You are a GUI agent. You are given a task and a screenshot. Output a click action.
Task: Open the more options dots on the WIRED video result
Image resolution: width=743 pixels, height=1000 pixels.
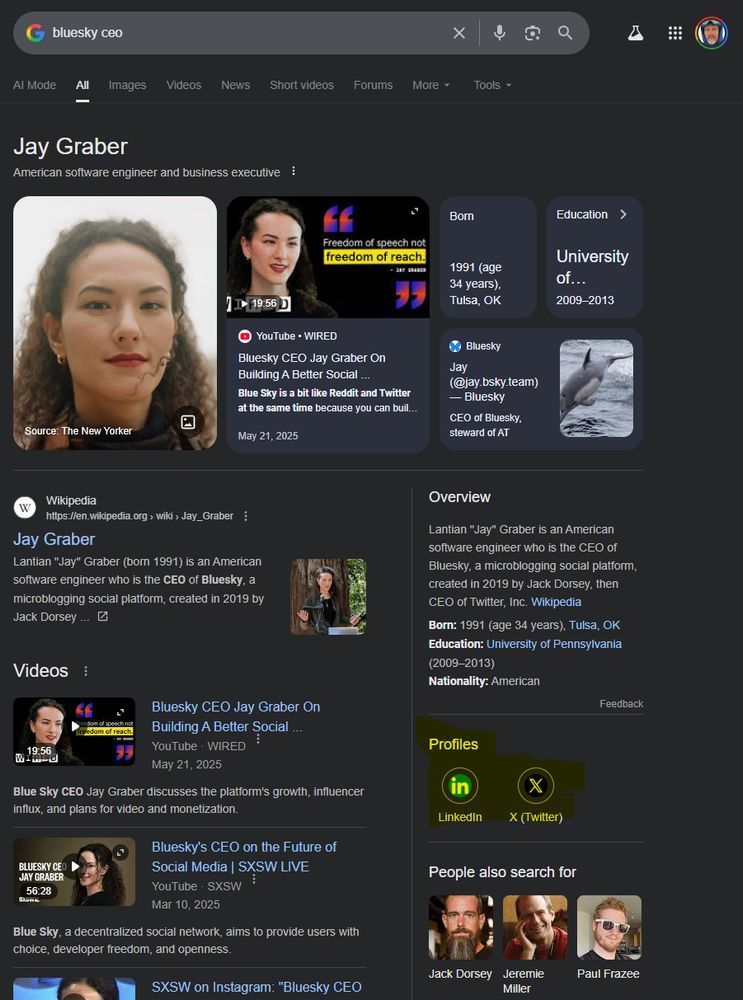258,739
